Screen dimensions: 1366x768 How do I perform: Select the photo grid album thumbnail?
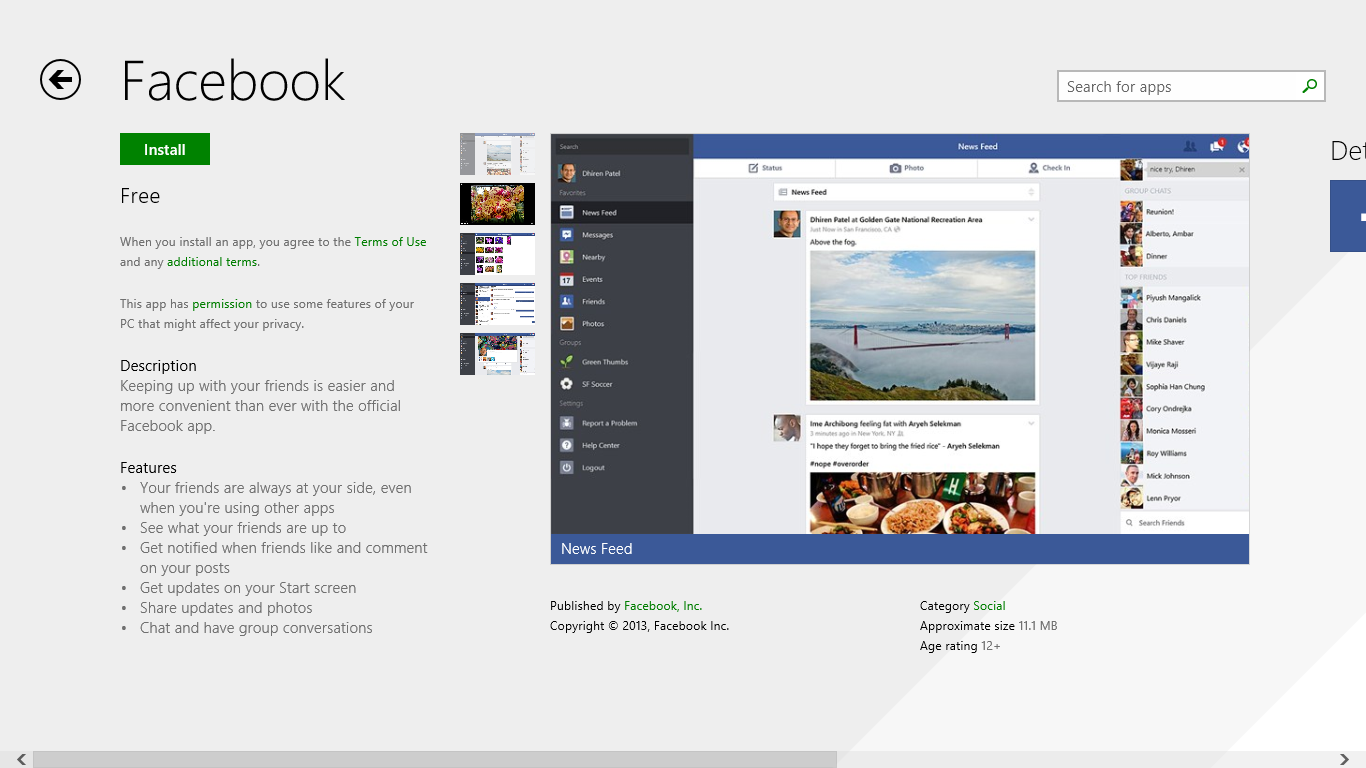coord(497,254)
